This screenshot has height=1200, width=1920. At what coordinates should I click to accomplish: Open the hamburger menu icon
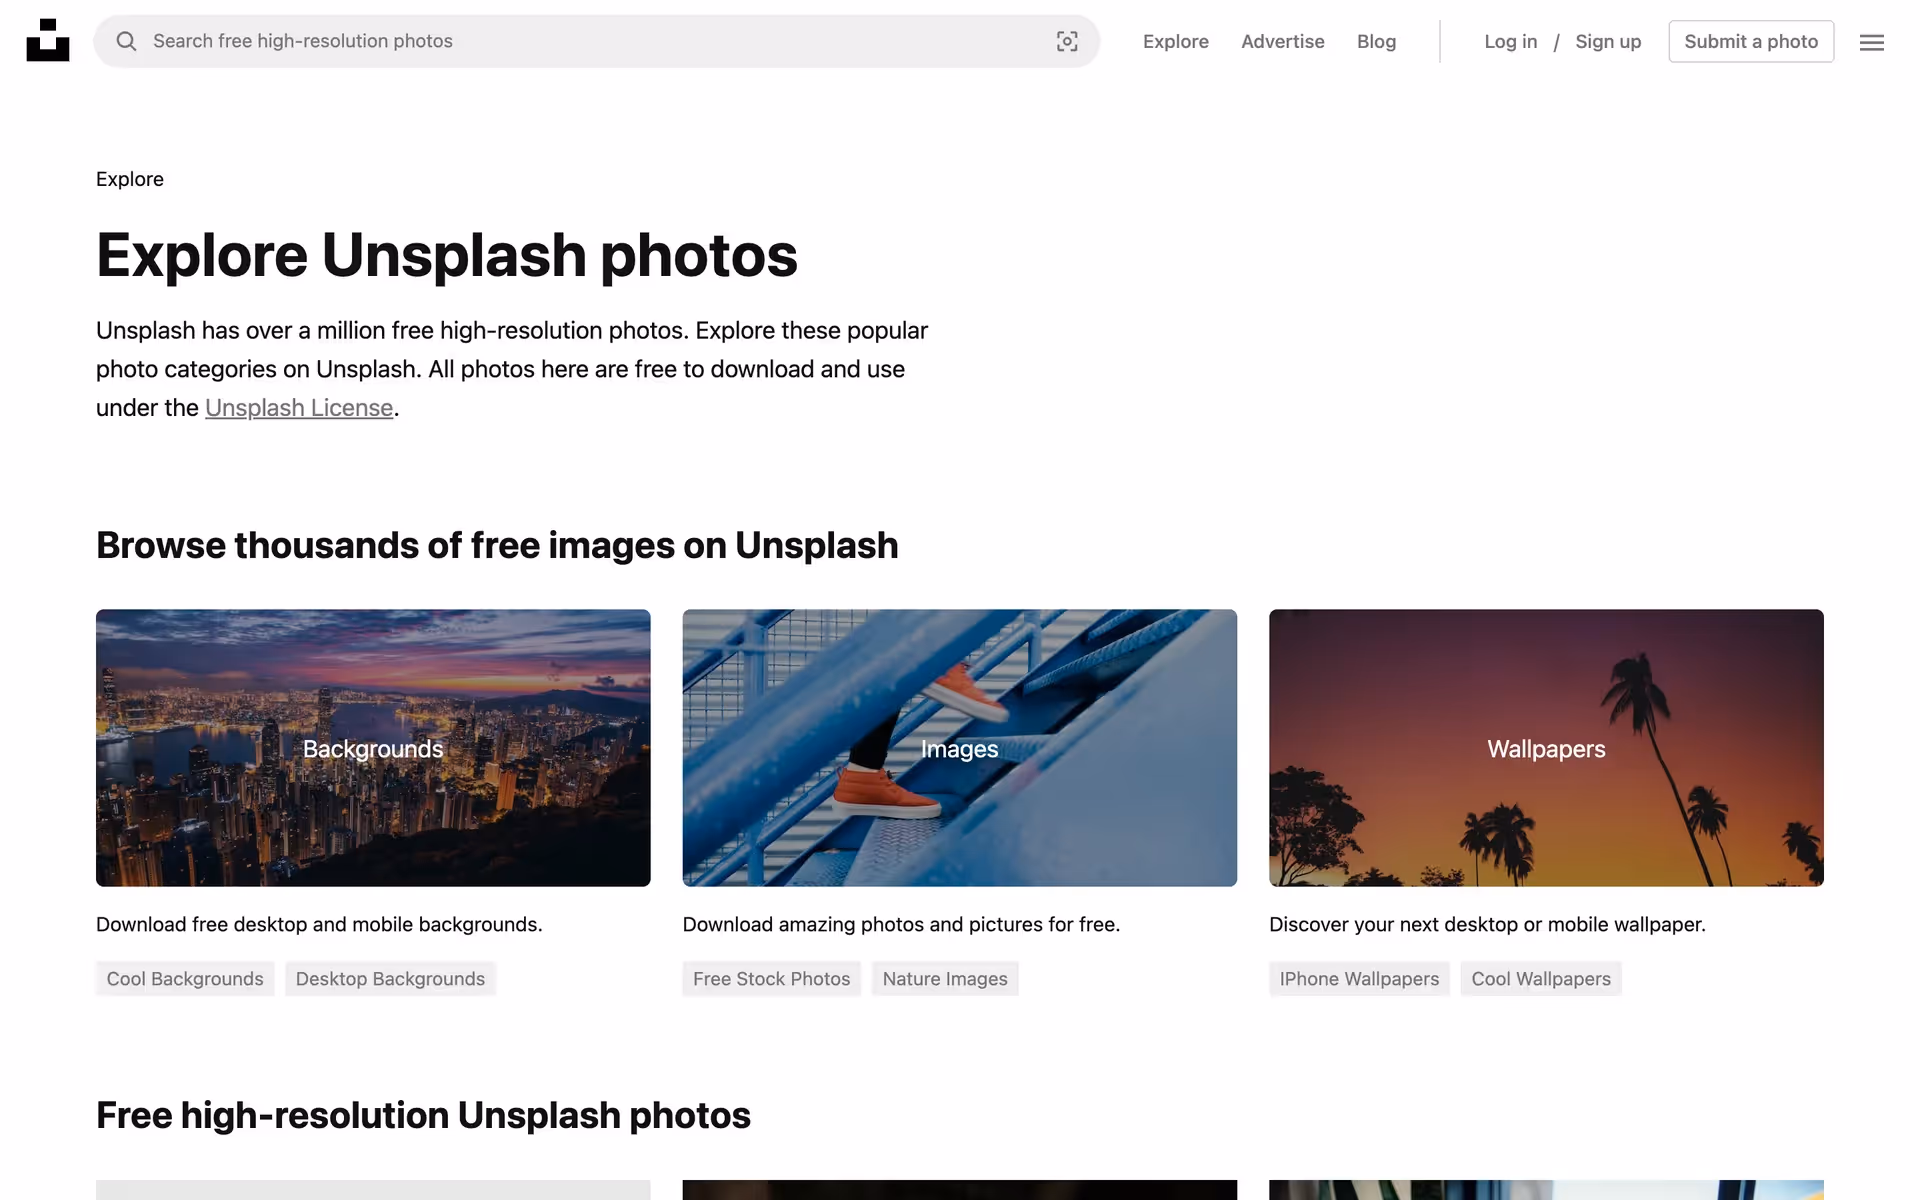[1871, 42]
